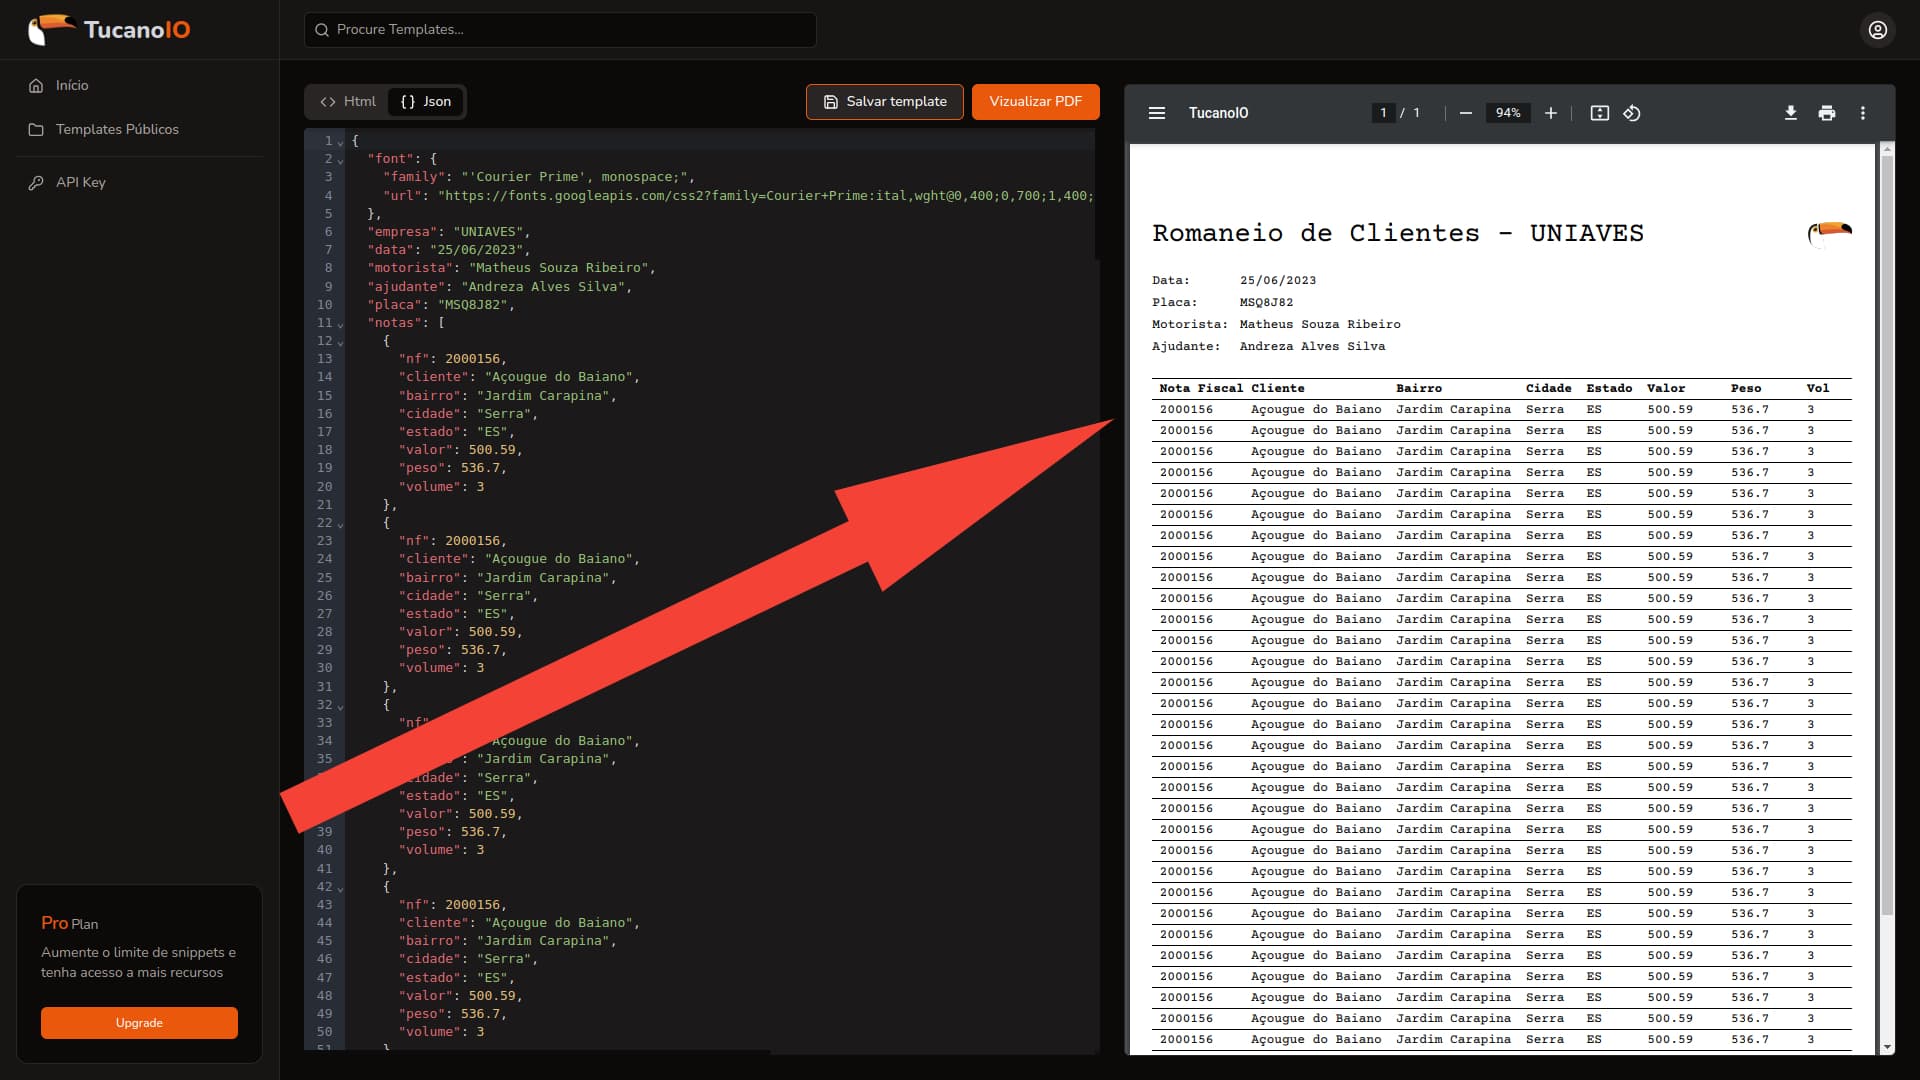Viewport: 1920px width, 1080px height.
Task: Click the folder icon beside Templates Públicos
Action: pos(36,130)
